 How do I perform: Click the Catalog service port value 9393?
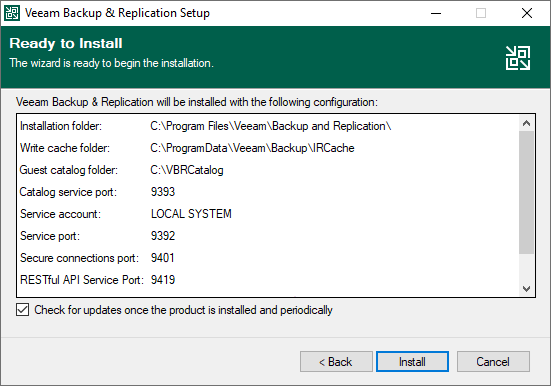coord(163,192)
